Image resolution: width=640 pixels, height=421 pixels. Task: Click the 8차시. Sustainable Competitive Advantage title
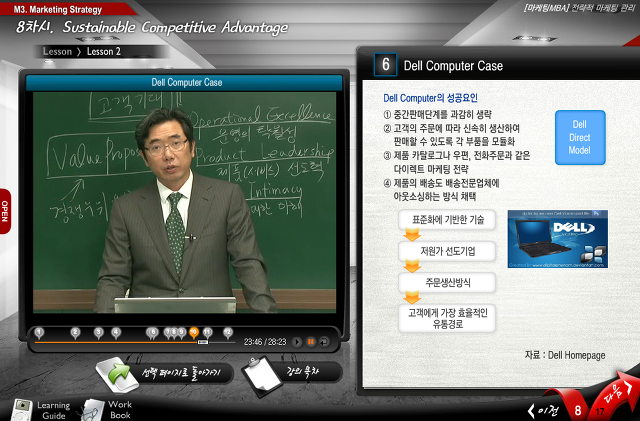coord(152,27)
